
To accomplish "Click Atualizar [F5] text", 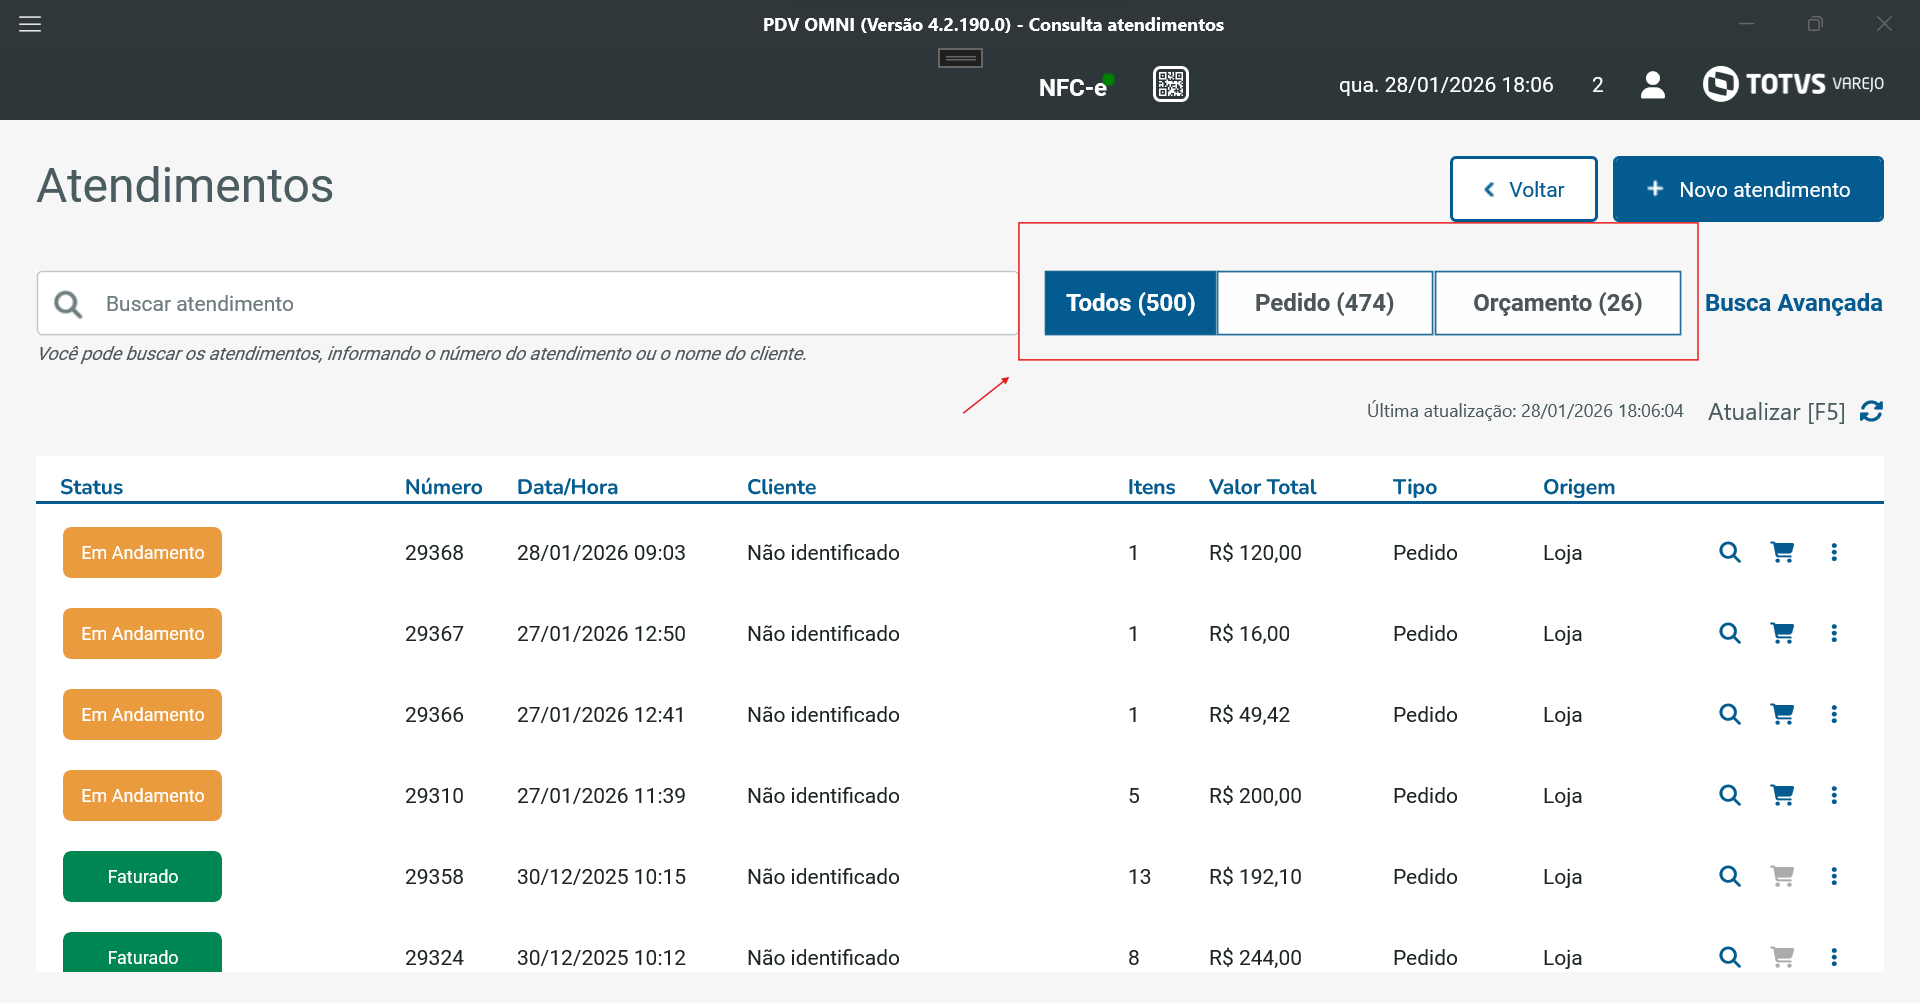I will coord(1776,412).
